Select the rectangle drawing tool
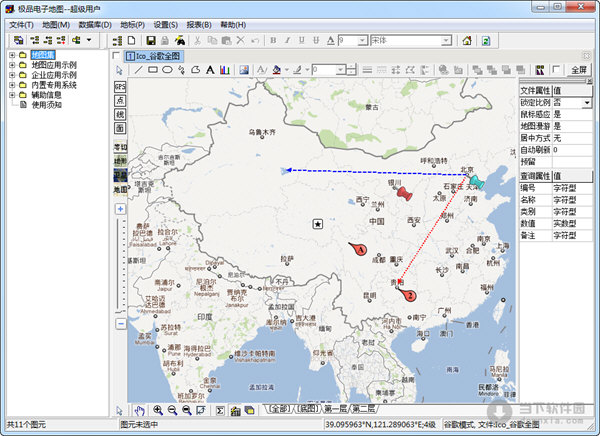Viewport: 600px width, 436px height. (x=153, y=70)
